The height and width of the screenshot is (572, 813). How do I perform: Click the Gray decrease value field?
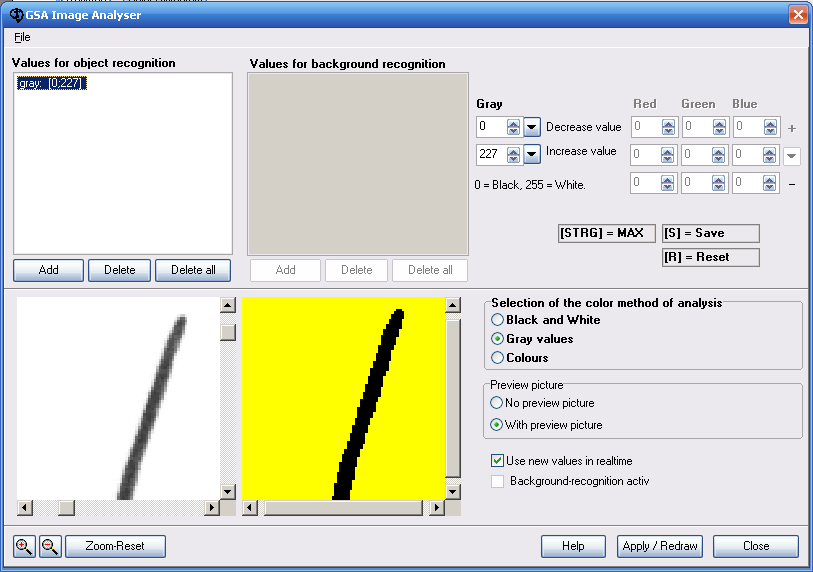point(492,127)
